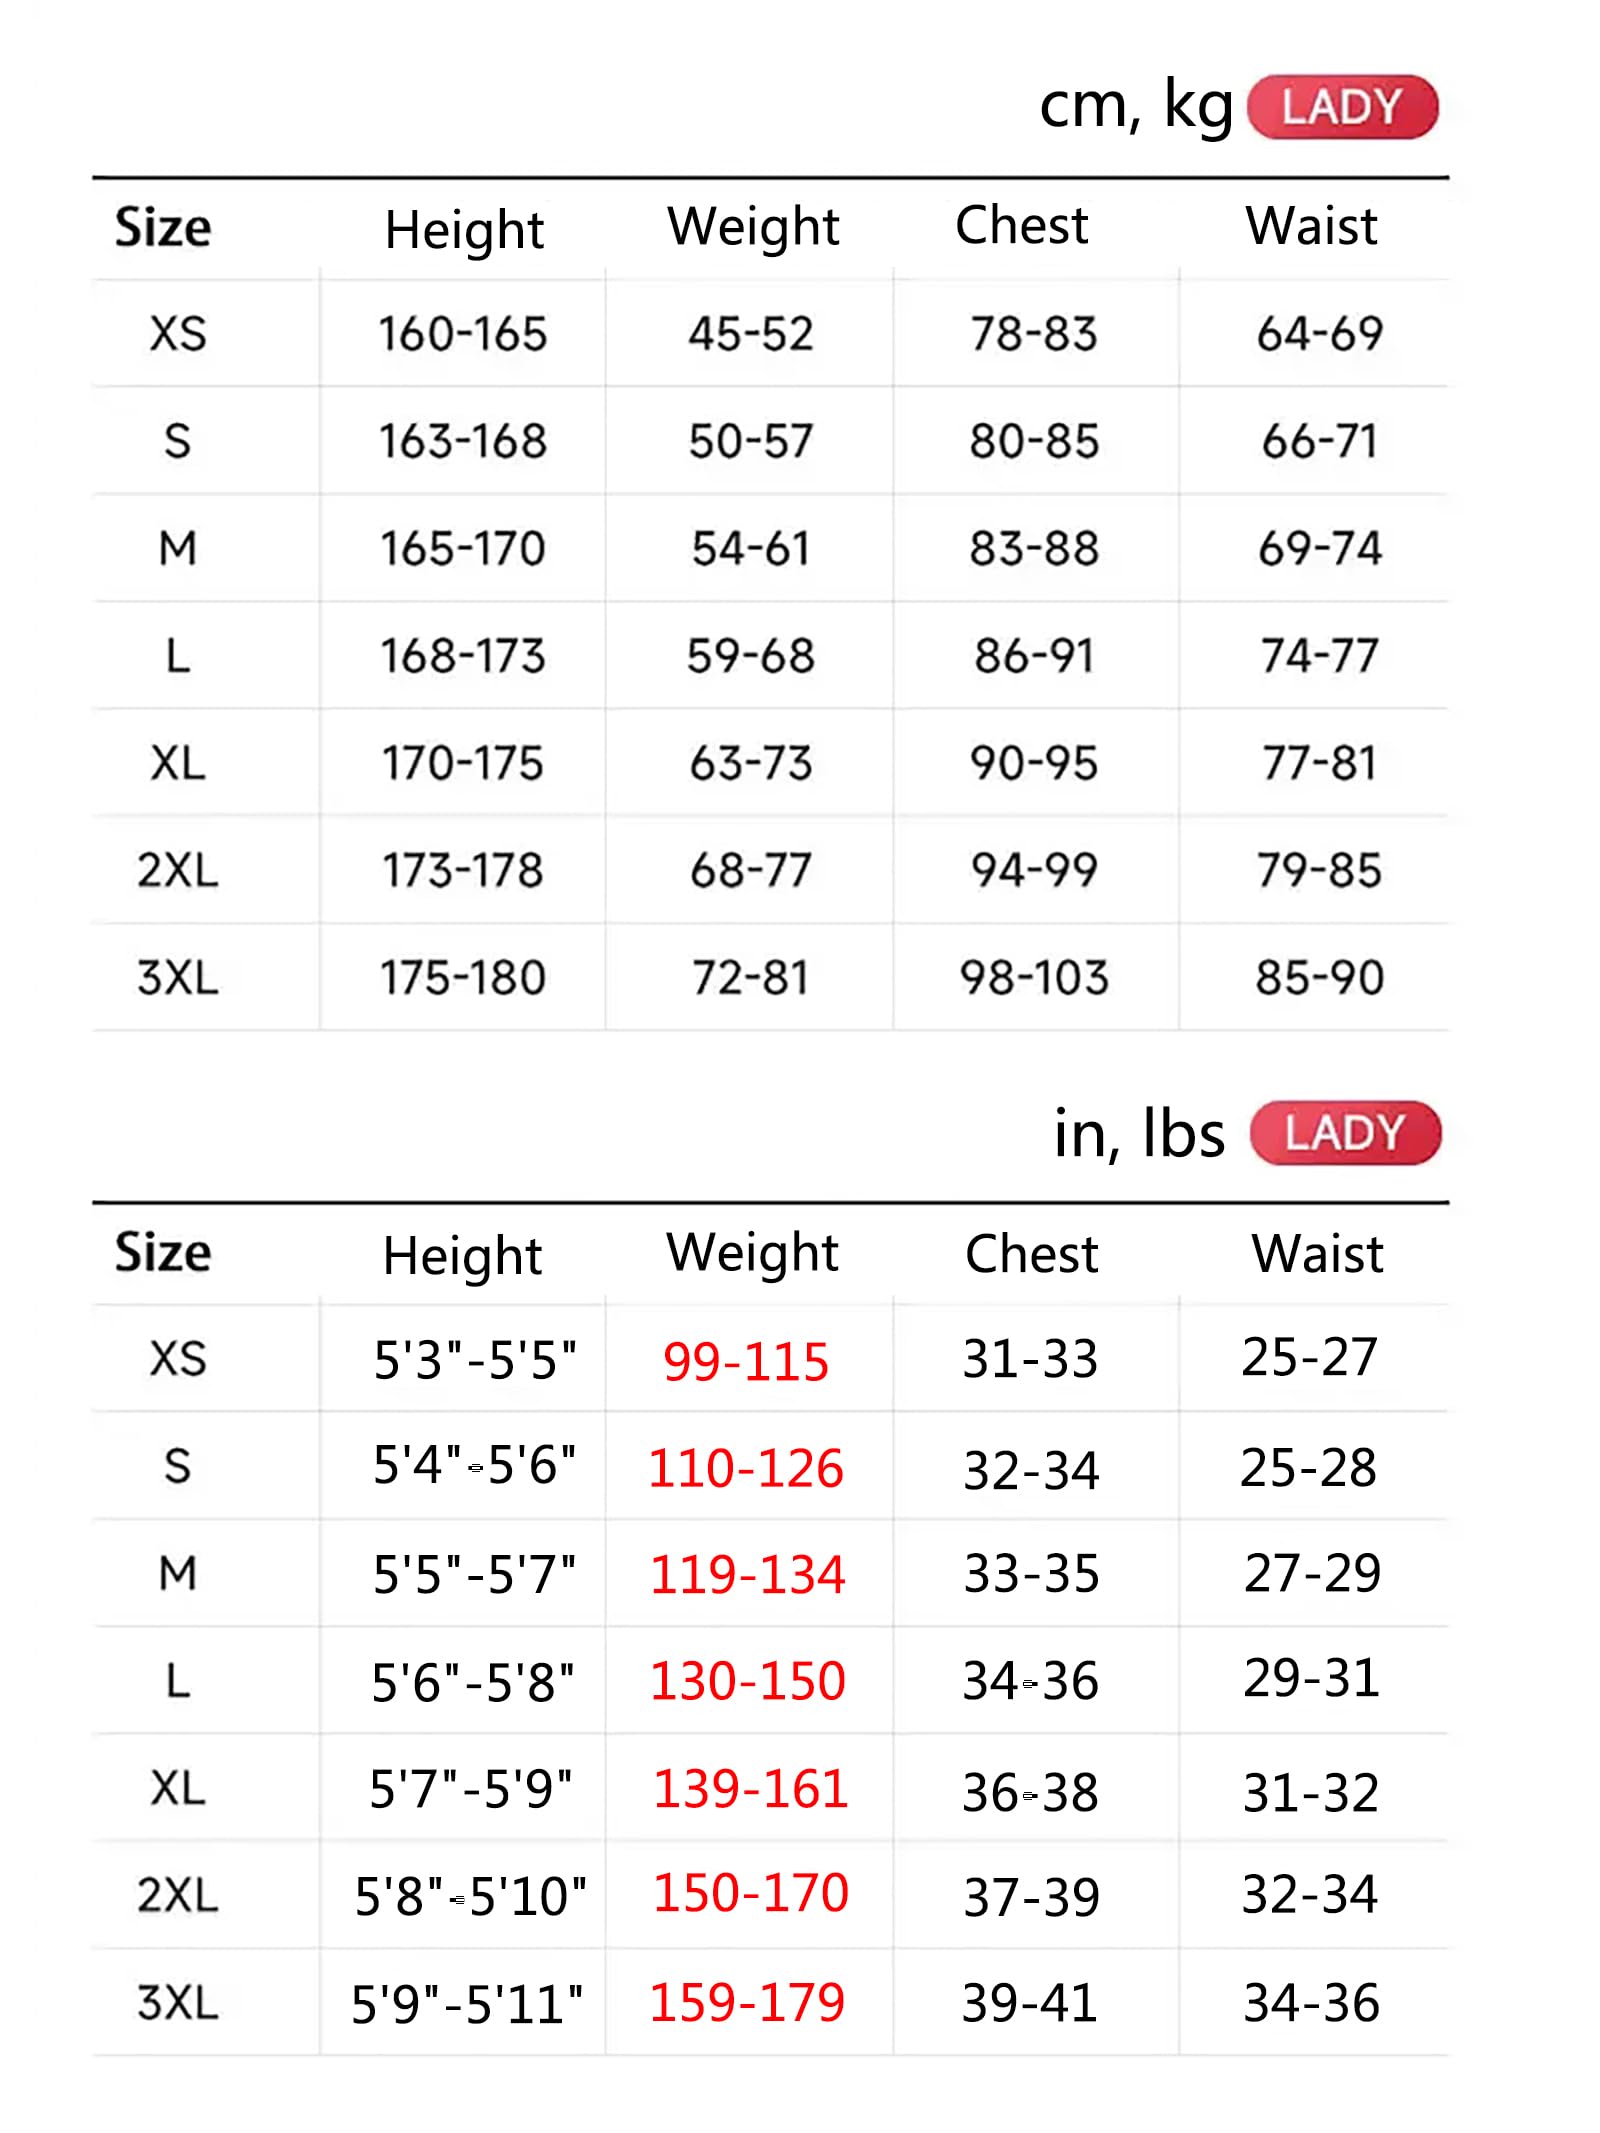The width and height of the screenshot is (1600, 2133).
Task: Click the cm, kg unit label
Action: point(1136,105)
